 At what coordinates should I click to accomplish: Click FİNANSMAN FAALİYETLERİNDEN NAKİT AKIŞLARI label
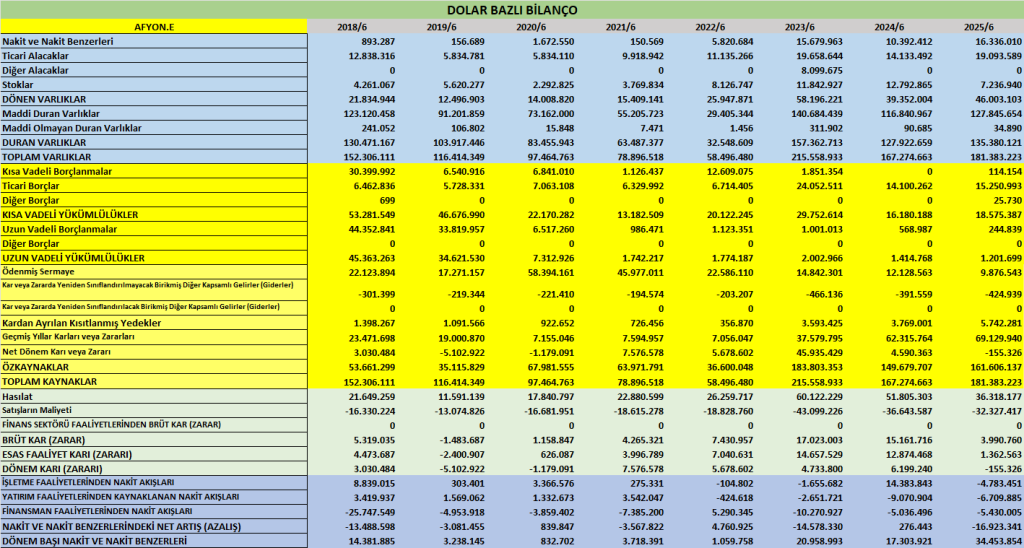coord(97,511)
